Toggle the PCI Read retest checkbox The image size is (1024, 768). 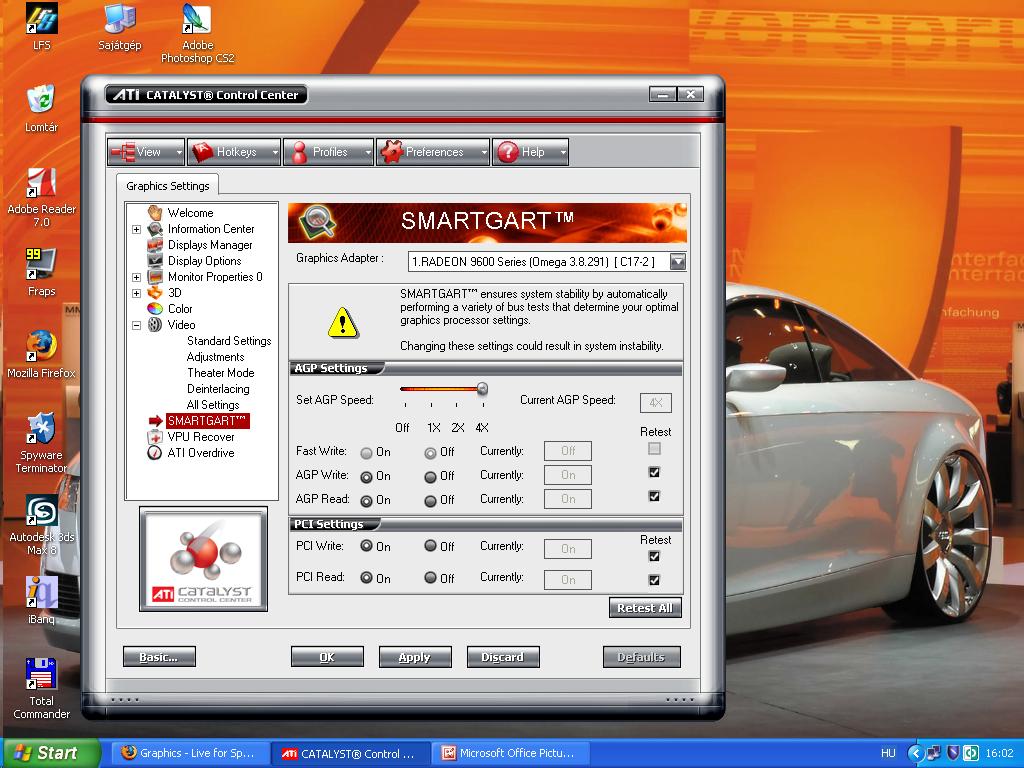coord(654,580)
